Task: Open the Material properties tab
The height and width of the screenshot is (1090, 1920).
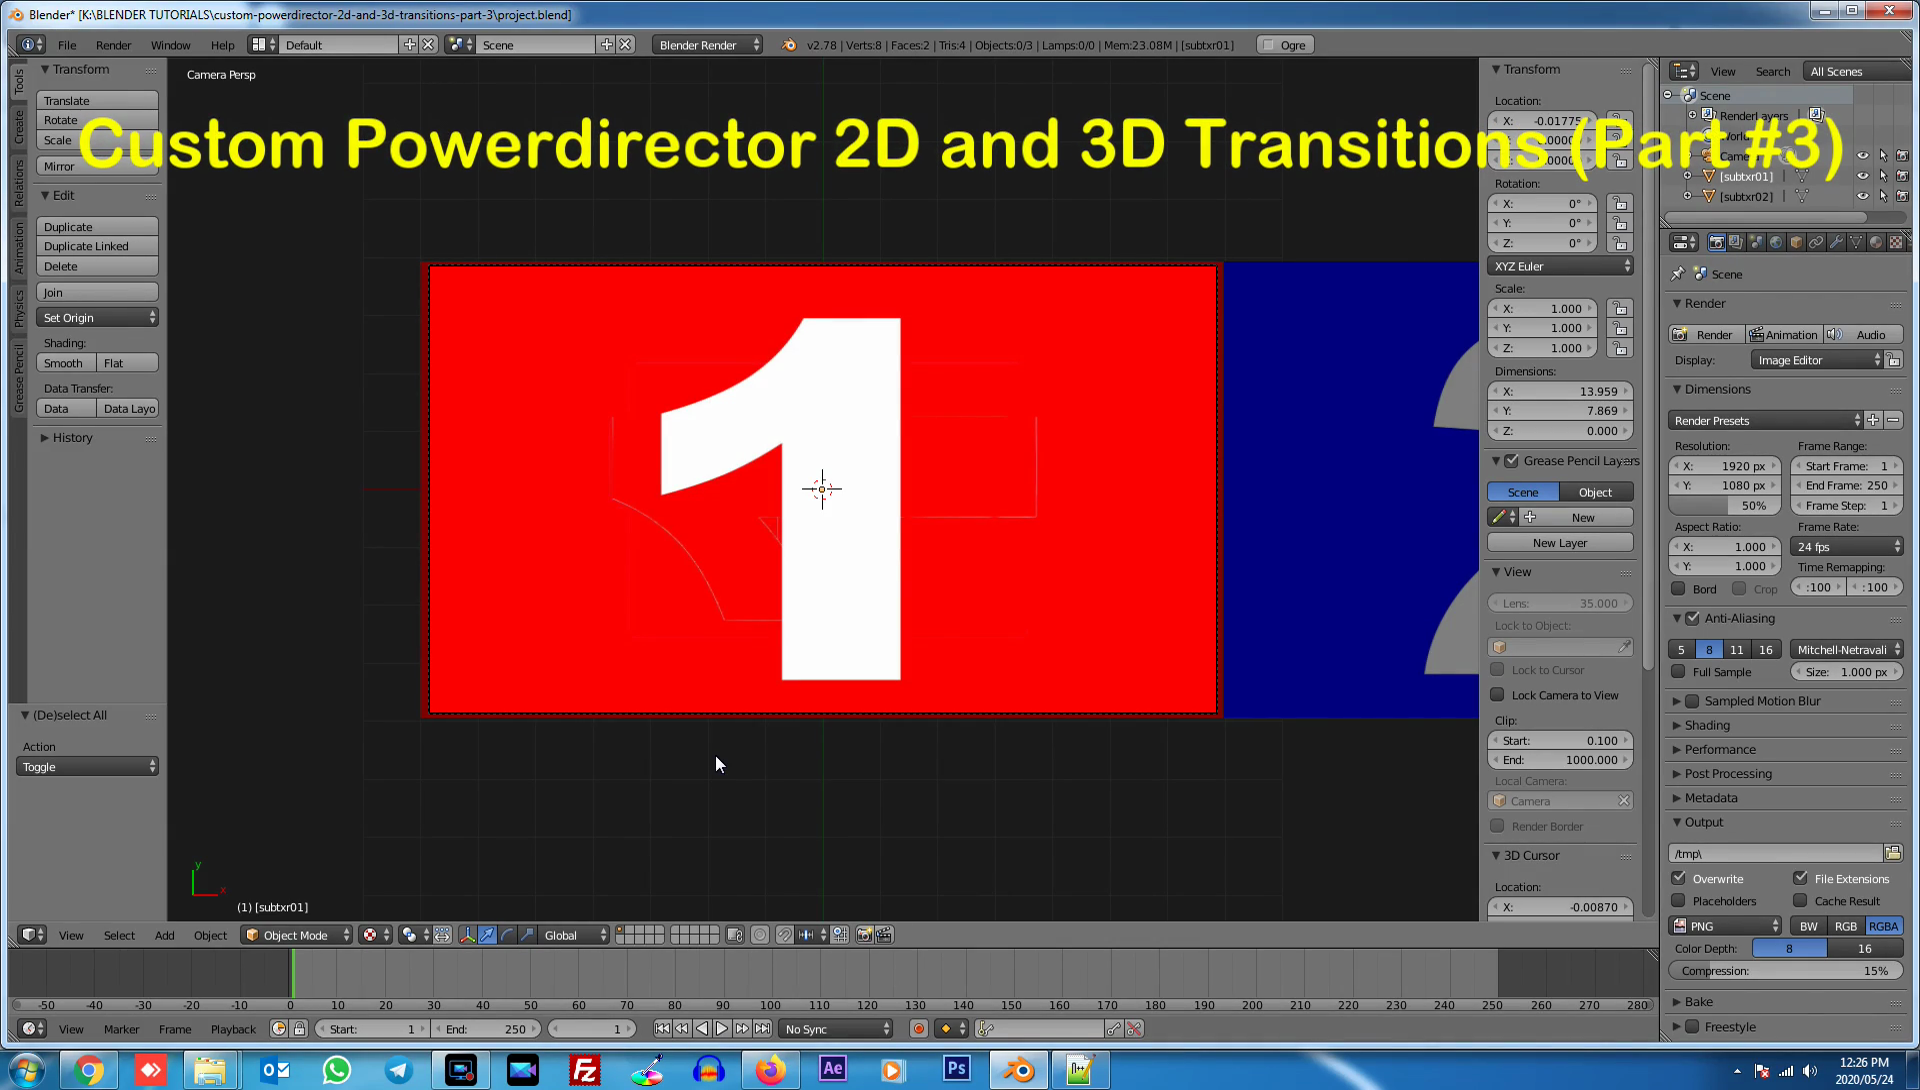Action: click(1876, 242)
